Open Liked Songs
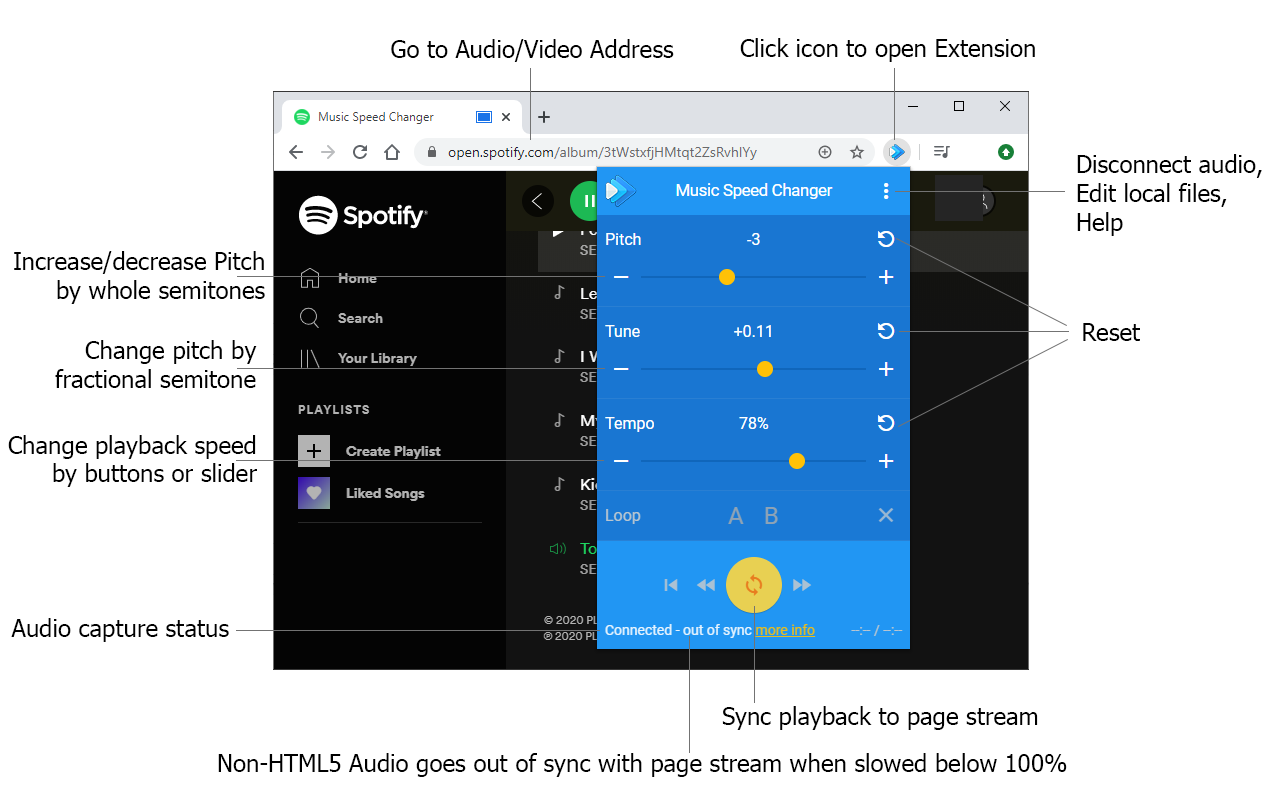 [362, 493]
